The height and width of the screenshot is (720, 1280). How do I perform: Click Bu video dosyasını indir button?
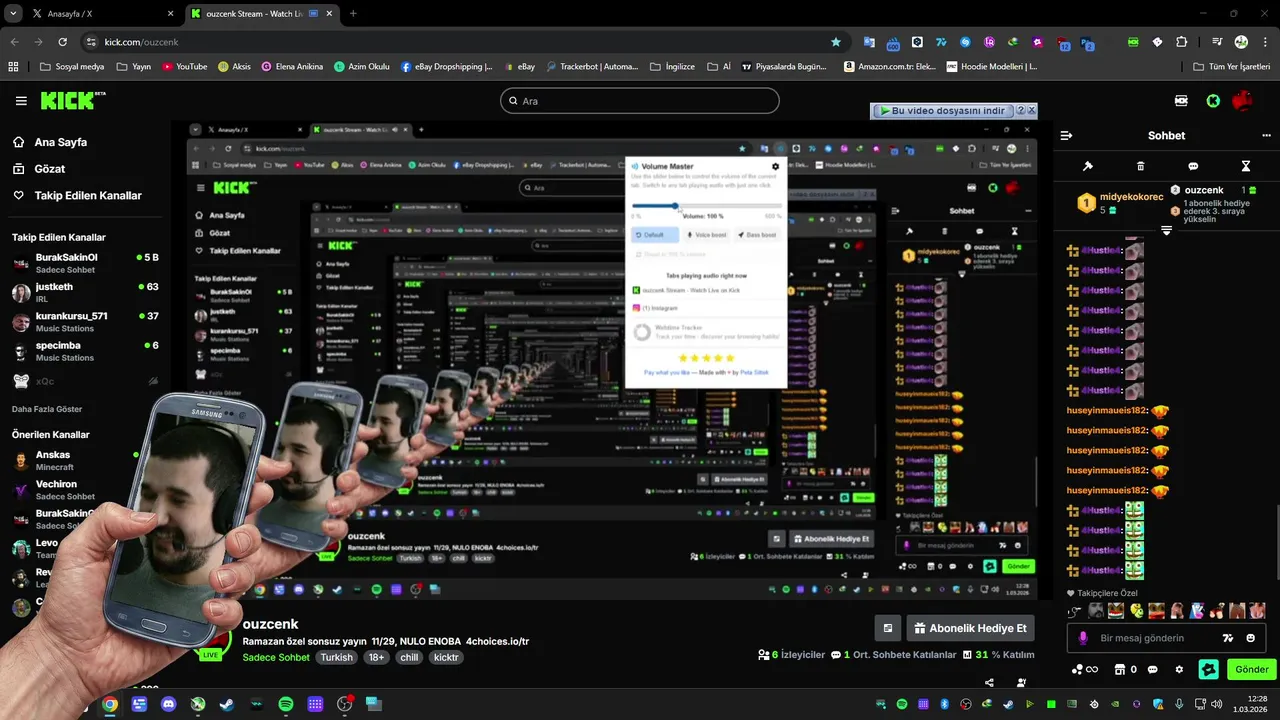coord(942,111)
